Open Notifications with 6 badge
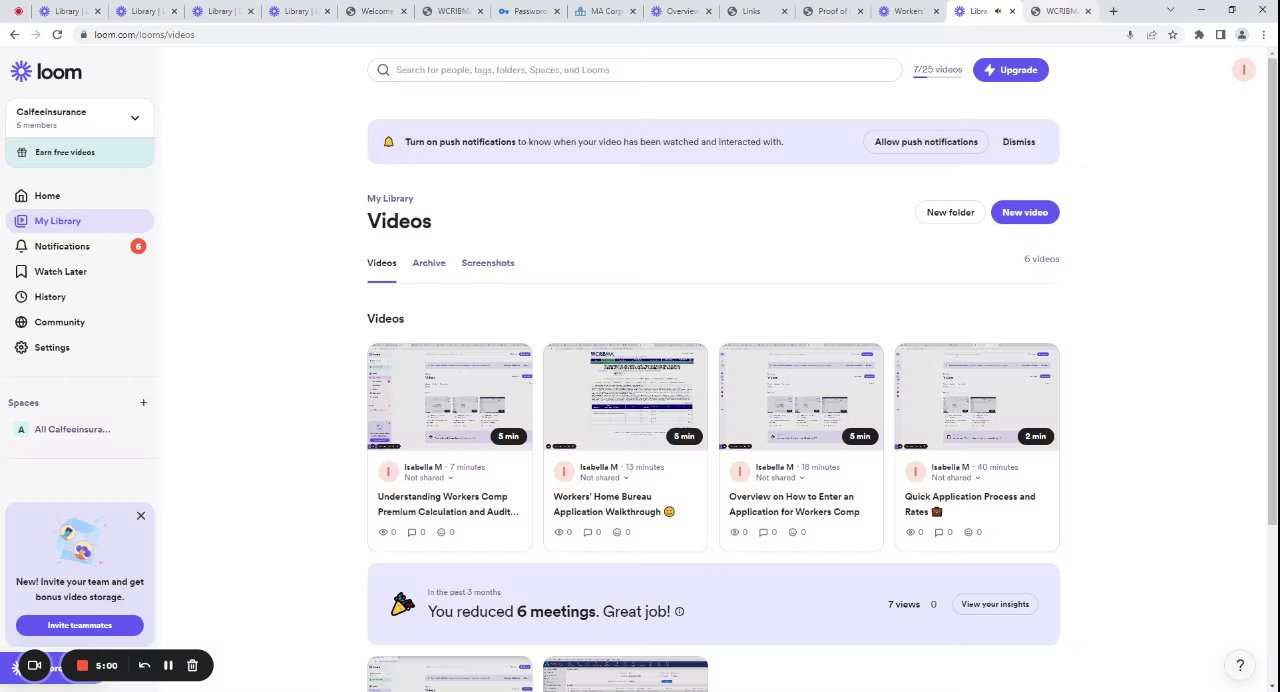The image size is (1280, 692). click(x=80, y=246)
